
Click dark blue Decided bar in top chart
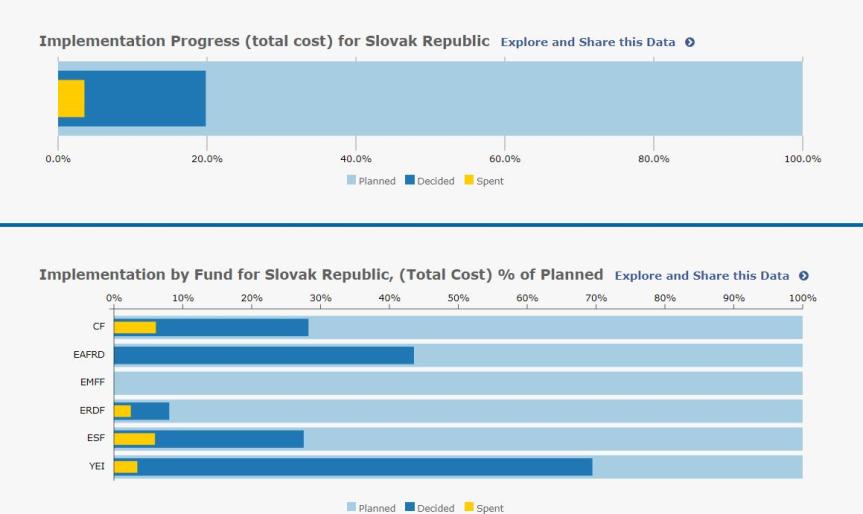pos(145,98)
